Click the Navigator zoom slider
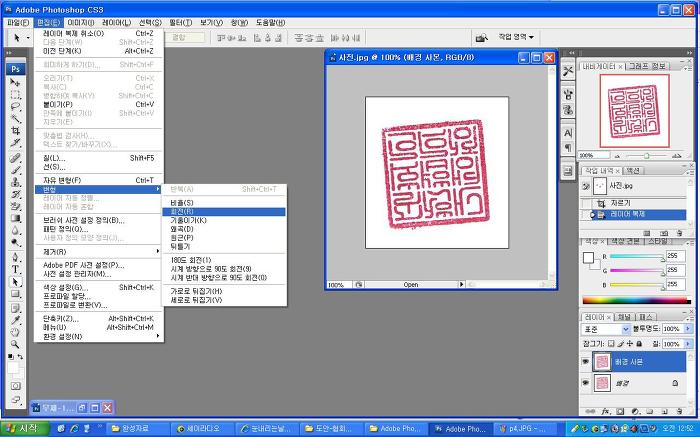 [x=647, y=156]
